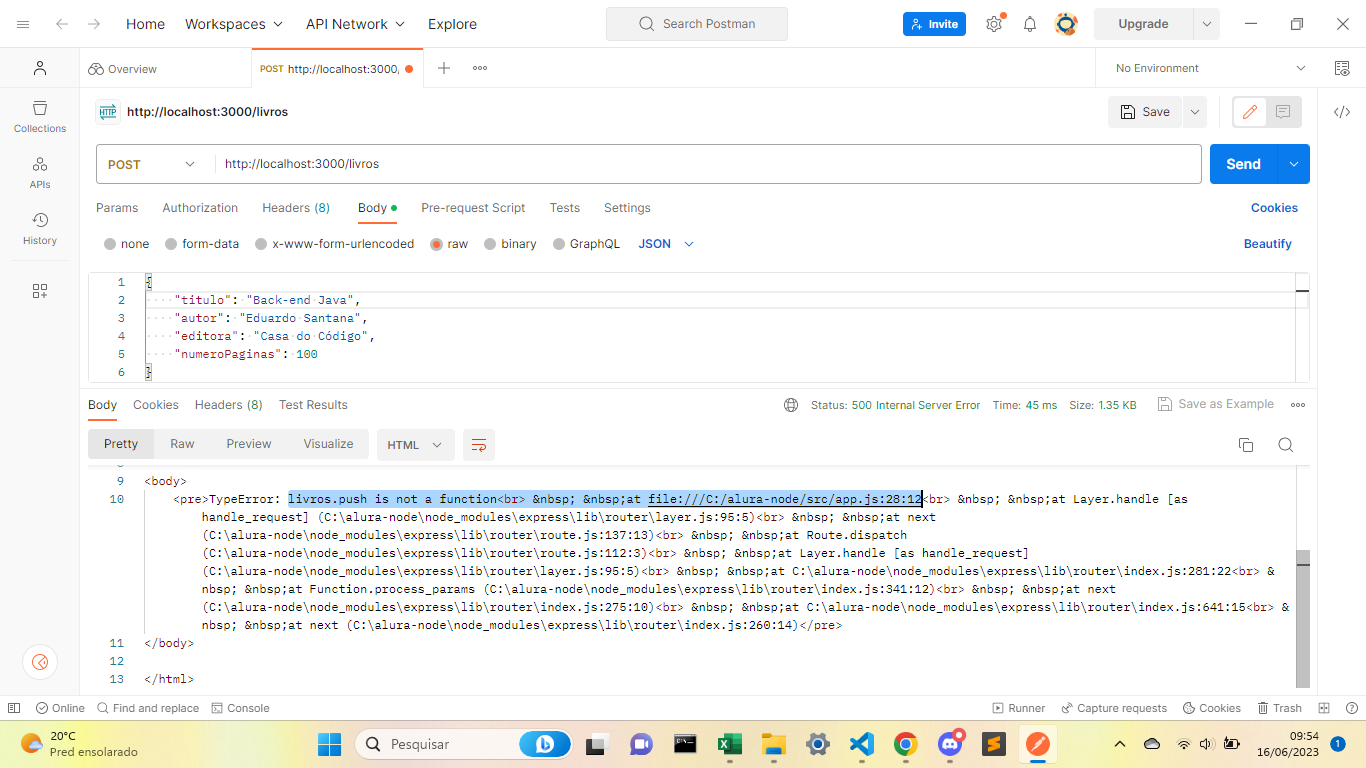Click the Search Postman box
This screenshot has width=1366, height=768.
pos(697,24)
